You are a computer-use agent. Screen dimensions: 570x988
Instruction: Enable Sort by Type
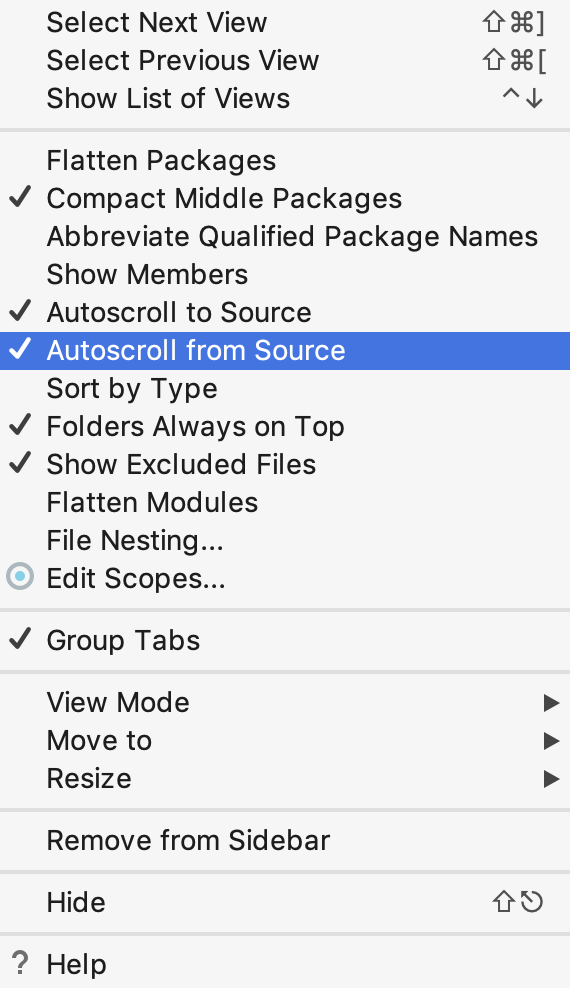pyautogui.click(x=285, y=389)
